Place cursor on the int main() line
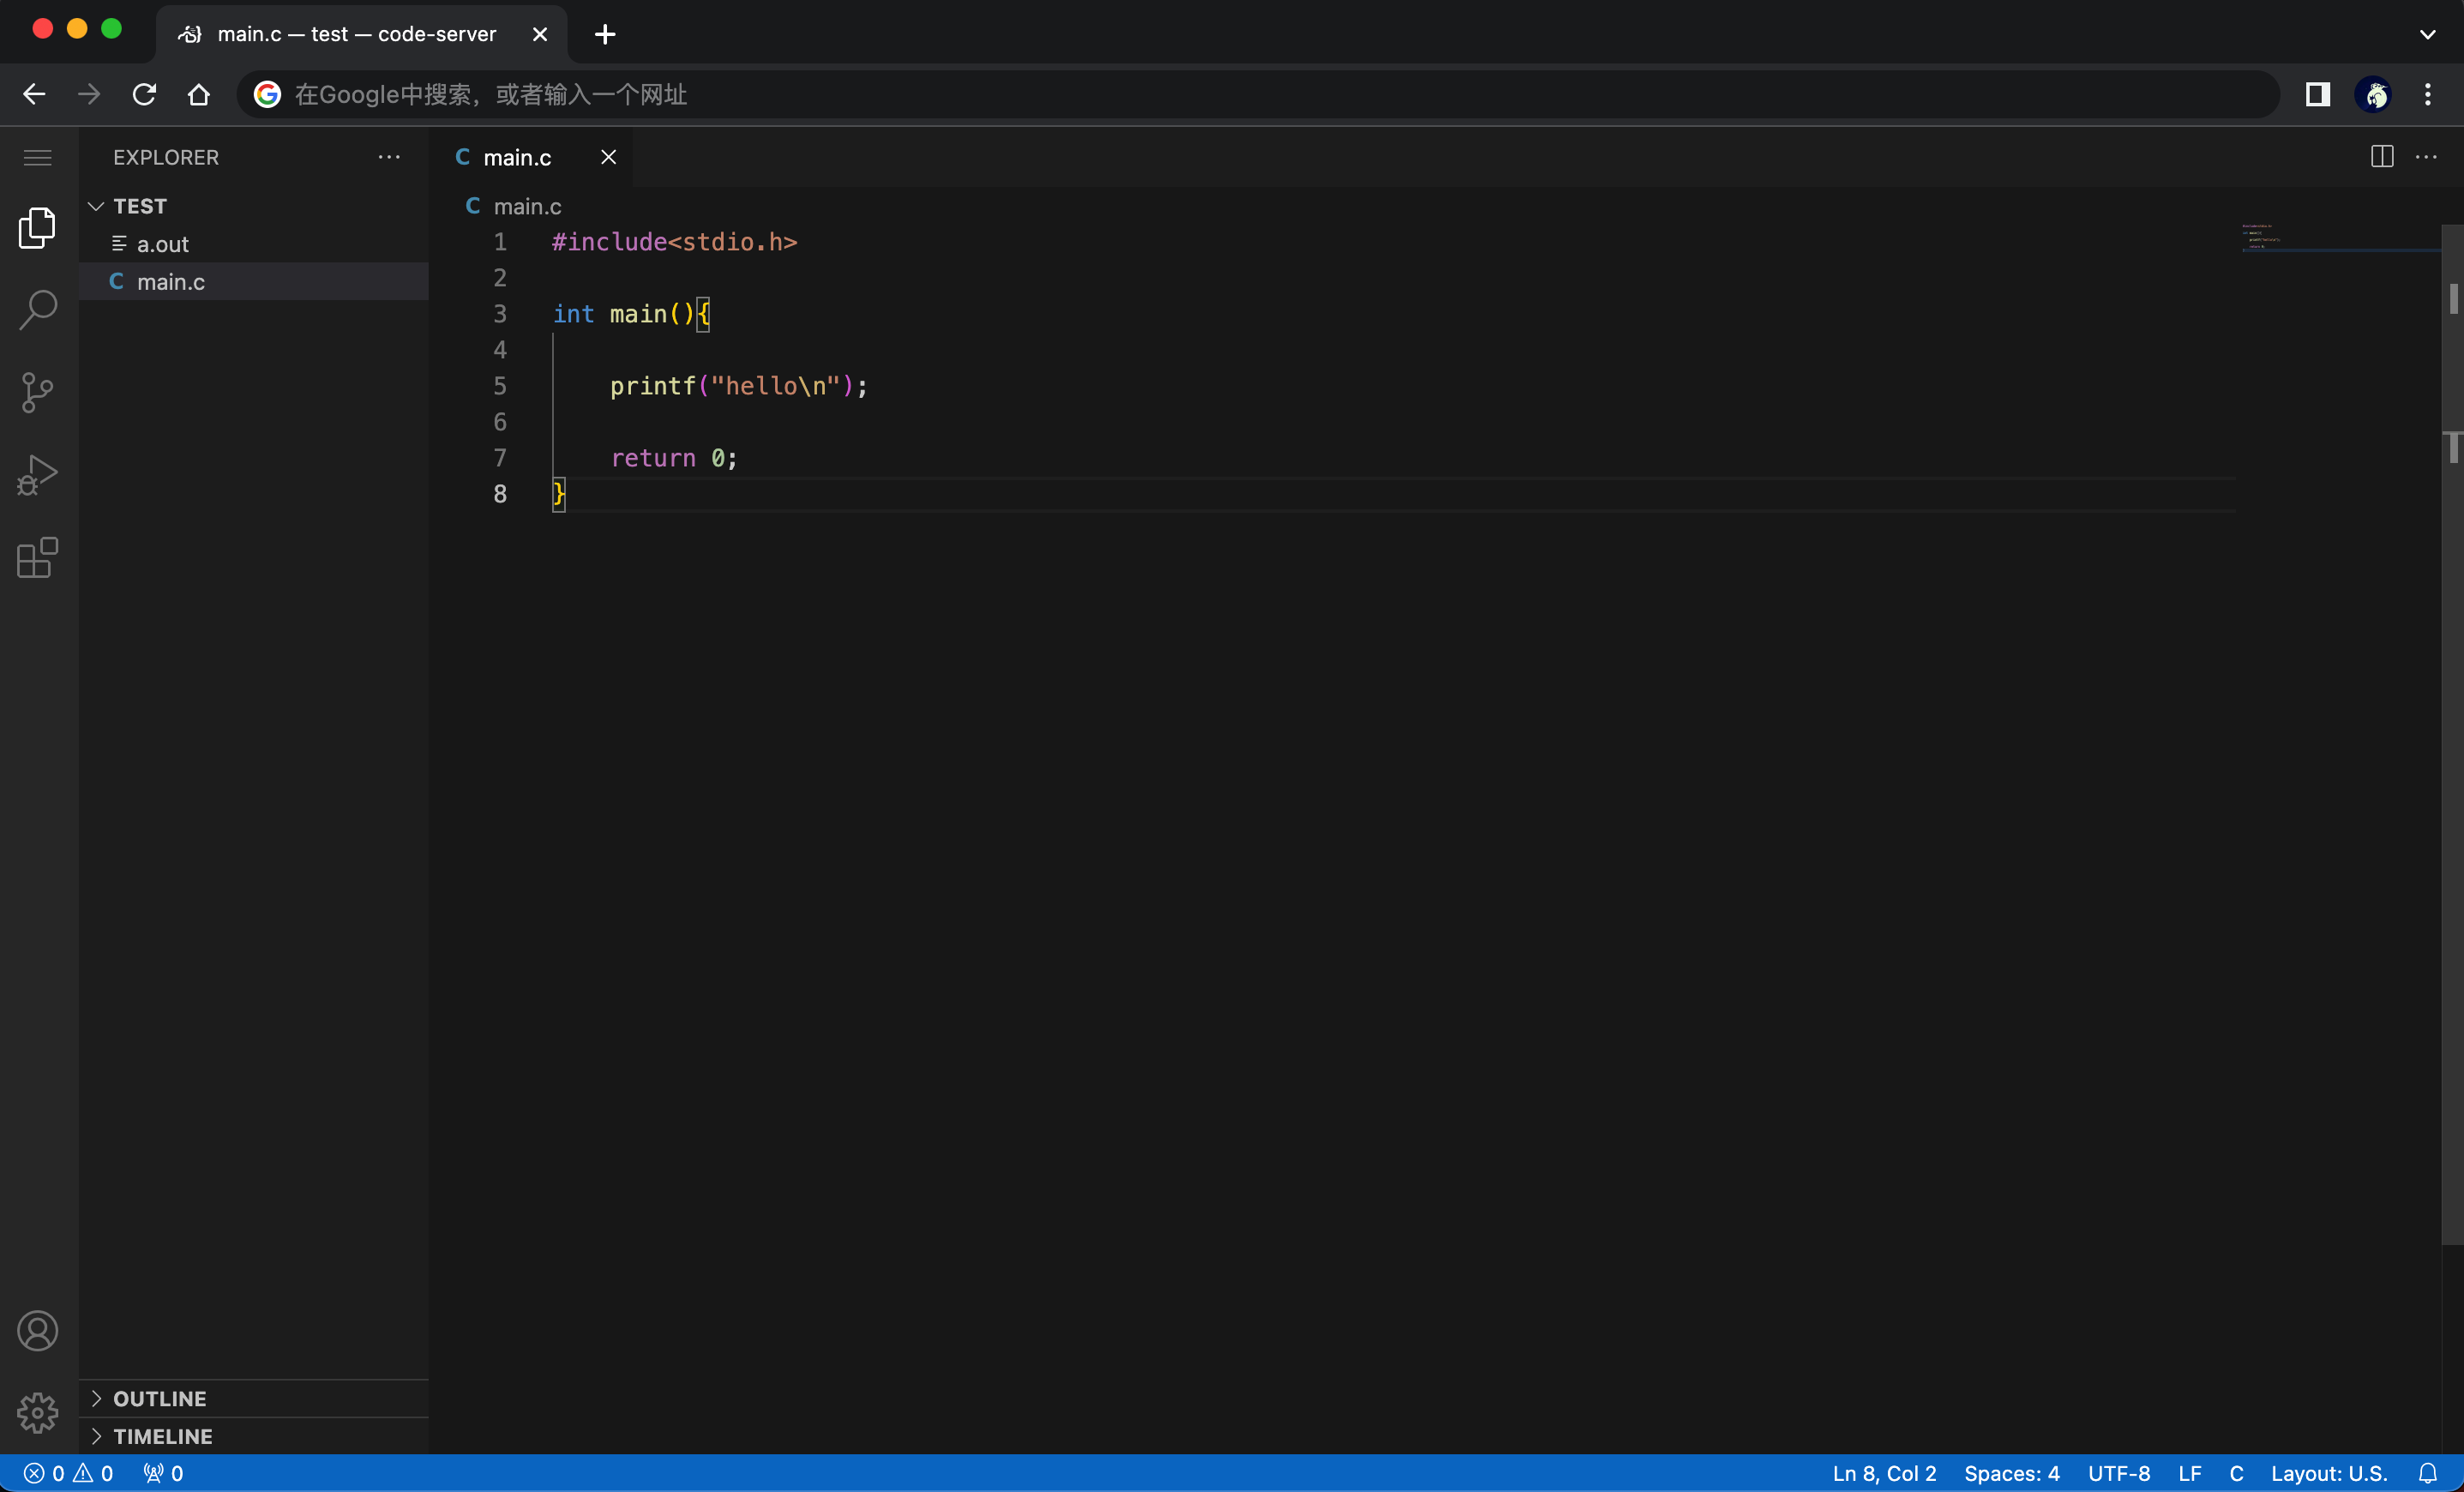Screen dimensions: 2464x1492 631,314
